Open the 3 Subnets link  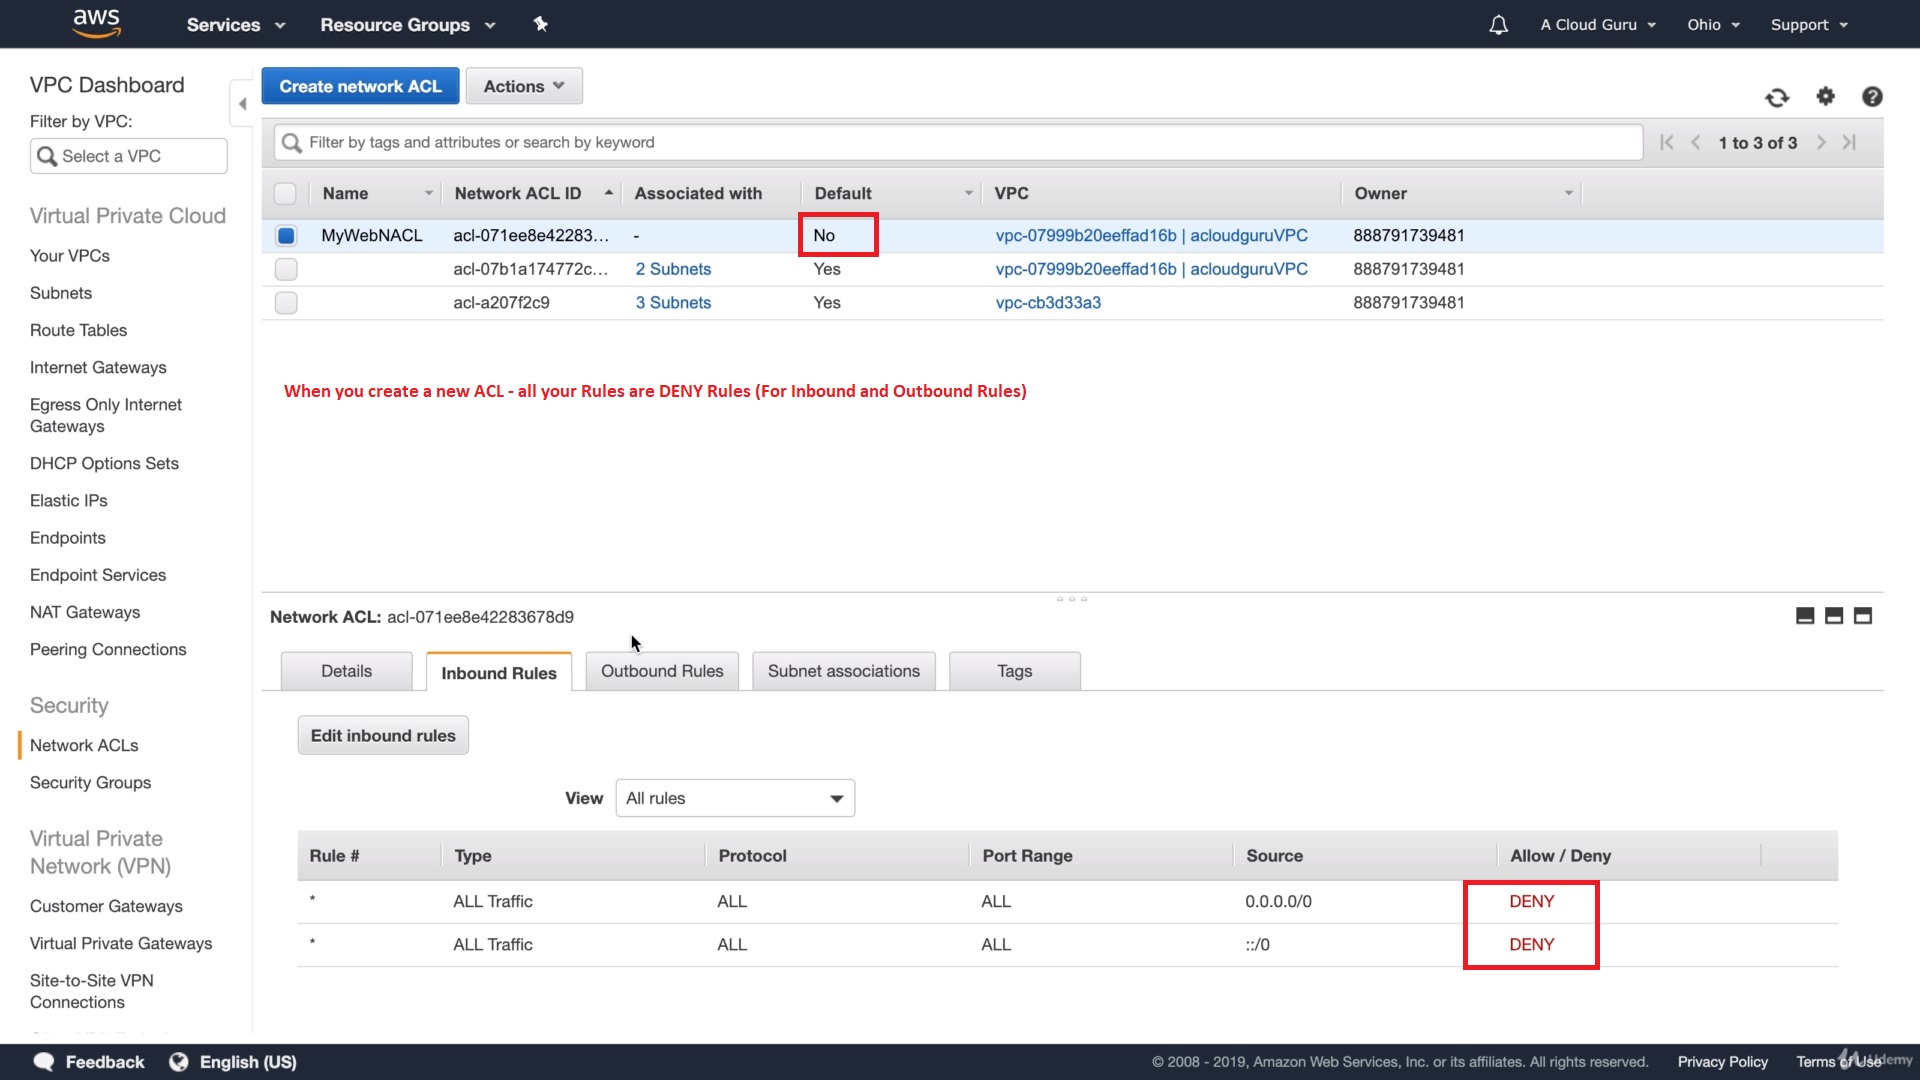tap(673, 303)
